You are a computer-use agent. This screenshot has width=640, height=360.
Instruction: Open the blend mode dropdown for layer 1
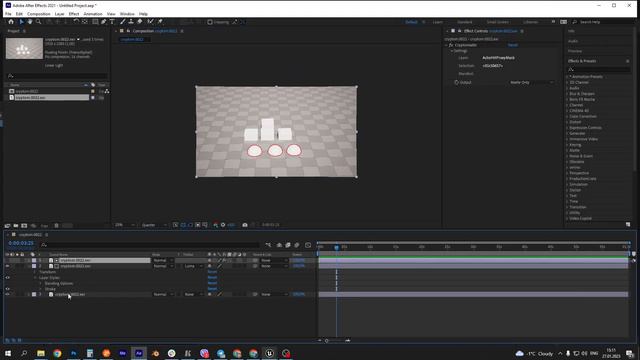click(163, 260)
